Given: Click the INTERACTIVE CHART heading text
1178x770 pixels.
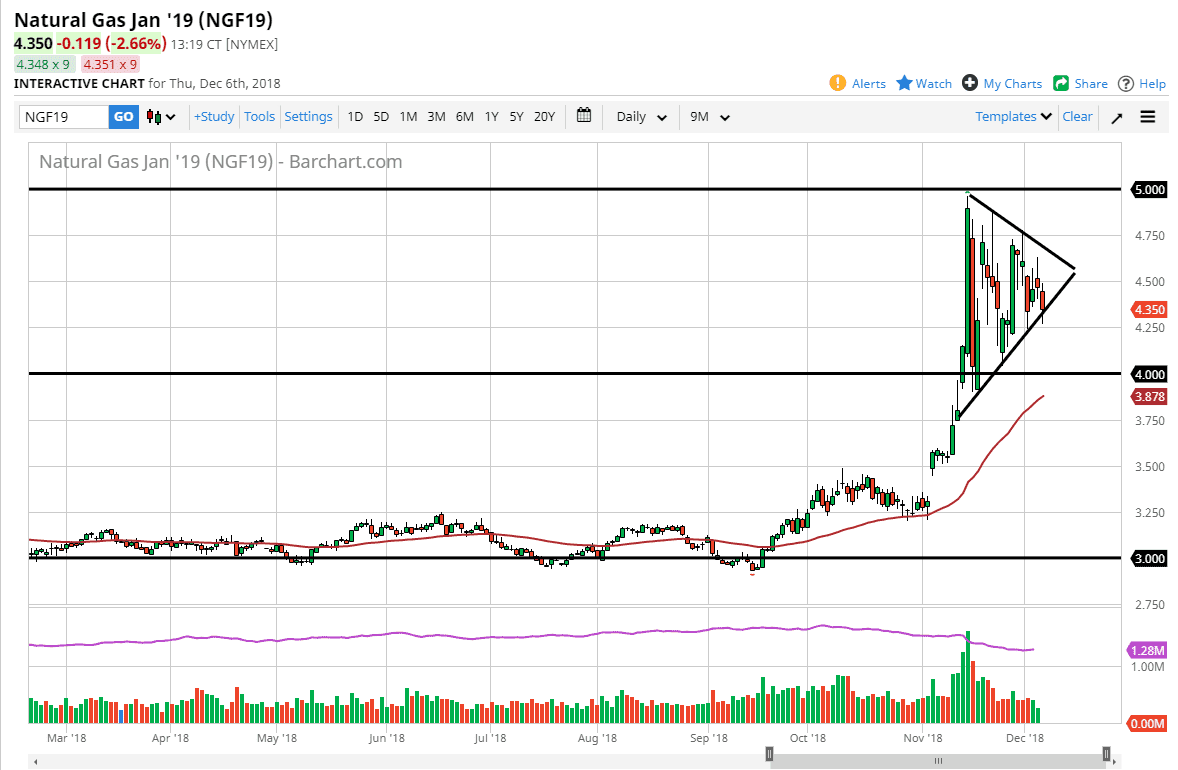Looking at the screenshot, I should point(79,83).
